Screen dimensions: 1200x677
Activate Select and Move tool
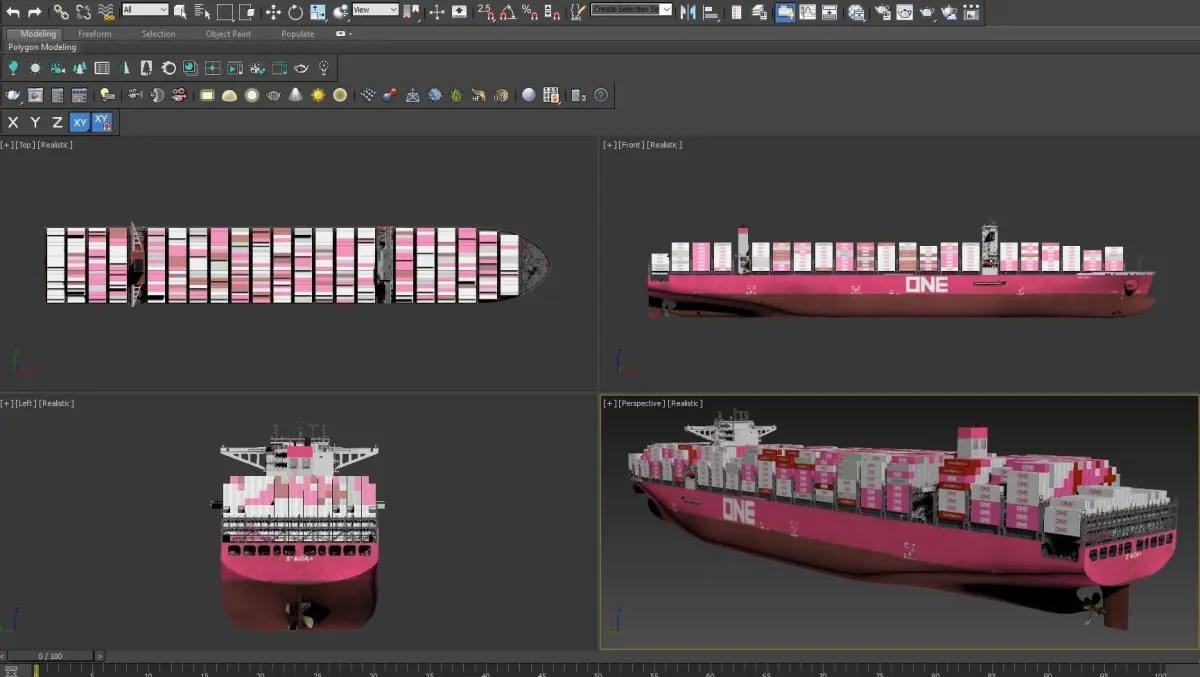273,12
